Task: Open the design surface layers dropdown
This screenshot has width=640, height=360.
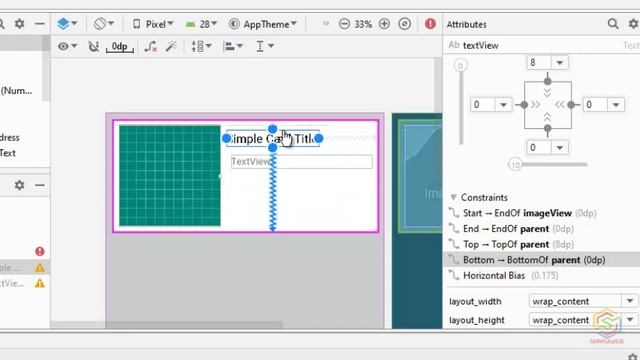Action: point(67,24)
